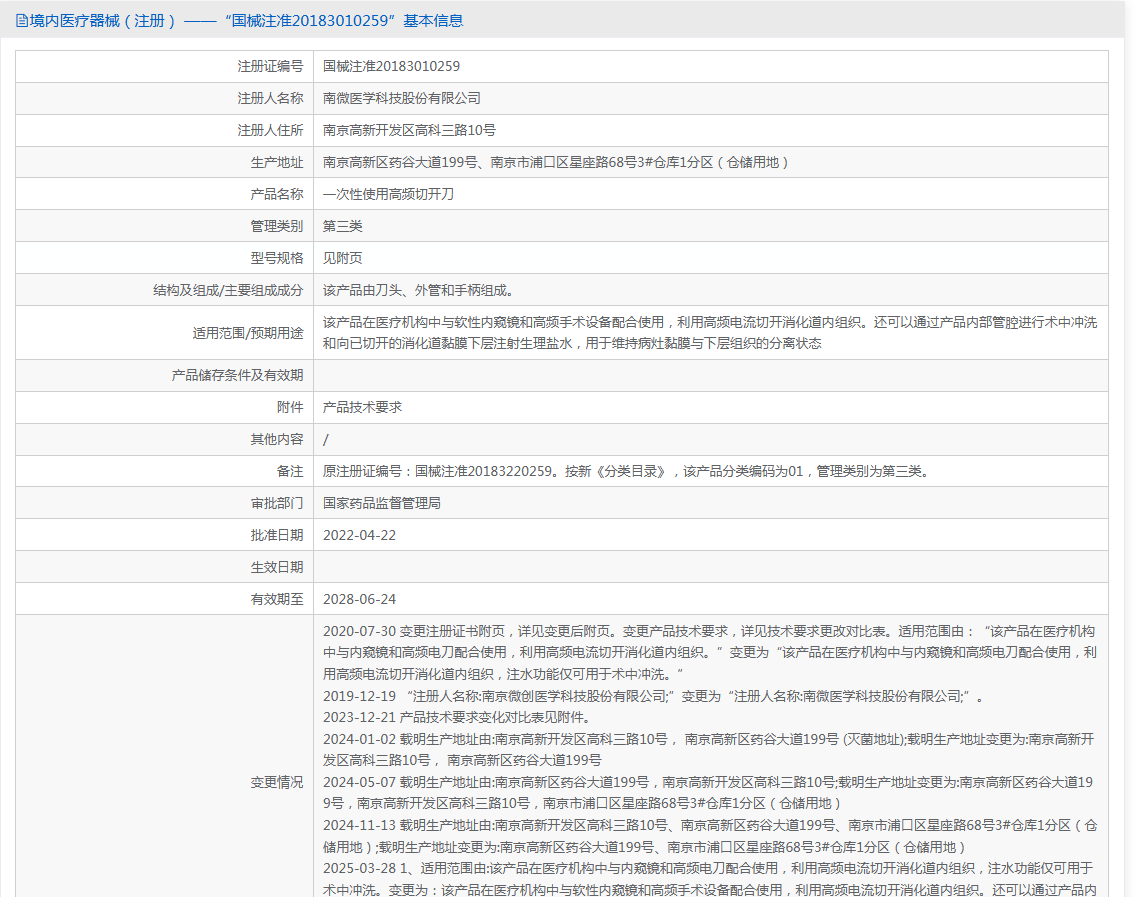Viewport: 1143px width, 897px height.
Task: Click the label 产品储存条件及有效期
Action: point(237,375)
